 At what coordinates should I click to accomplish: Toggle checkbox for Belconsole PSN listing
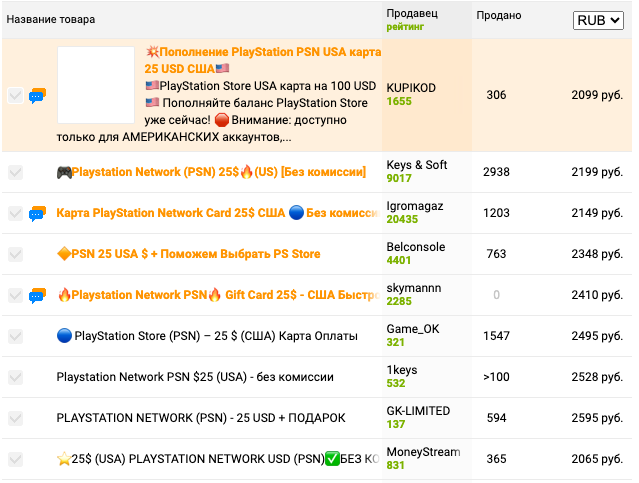15,254
